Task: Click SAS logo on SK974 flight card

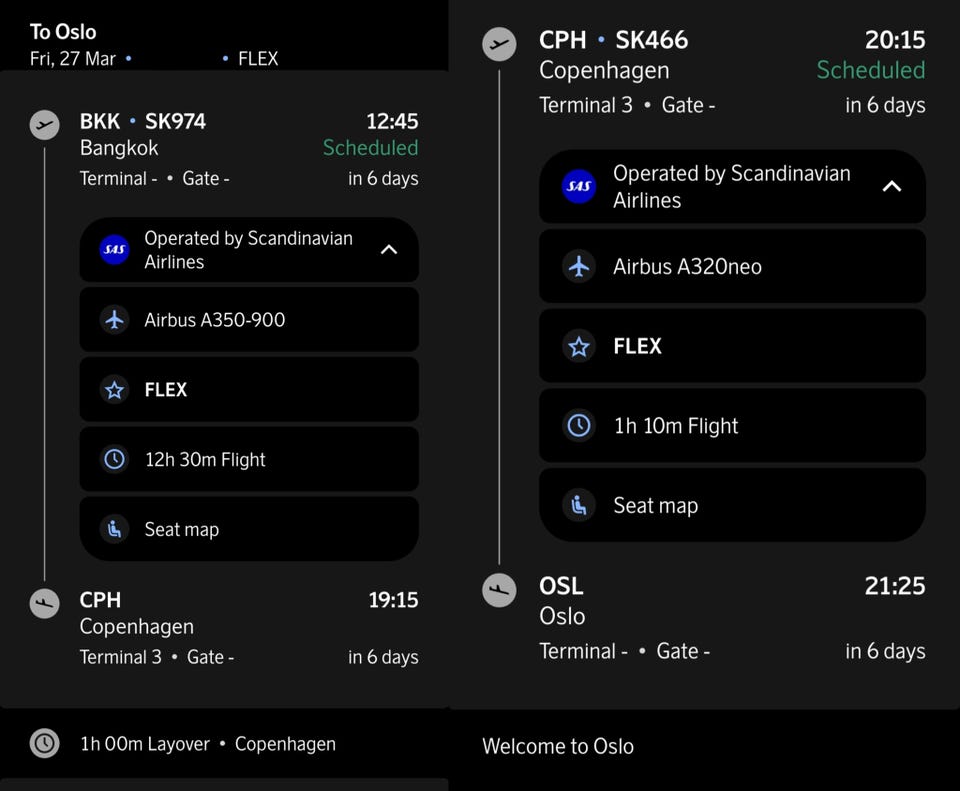Action: point(114,250)
